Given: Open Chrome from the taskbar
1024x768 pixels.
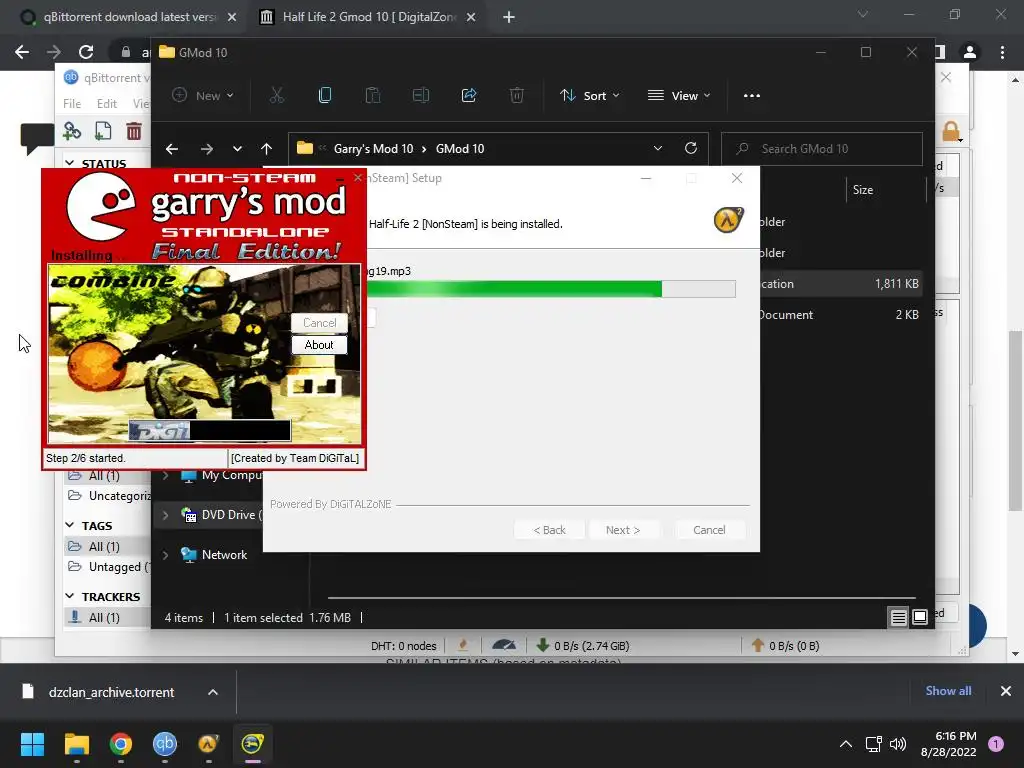Looking at the screenshot, I should [x=121, y=744].
